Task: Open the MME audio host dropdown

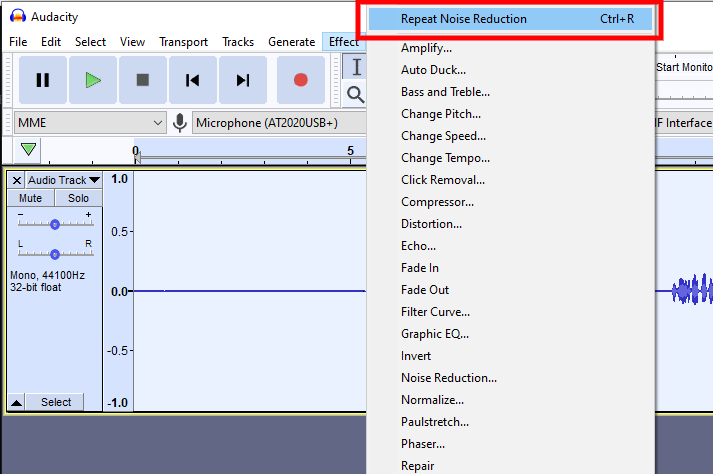Action: click(89, 123)
